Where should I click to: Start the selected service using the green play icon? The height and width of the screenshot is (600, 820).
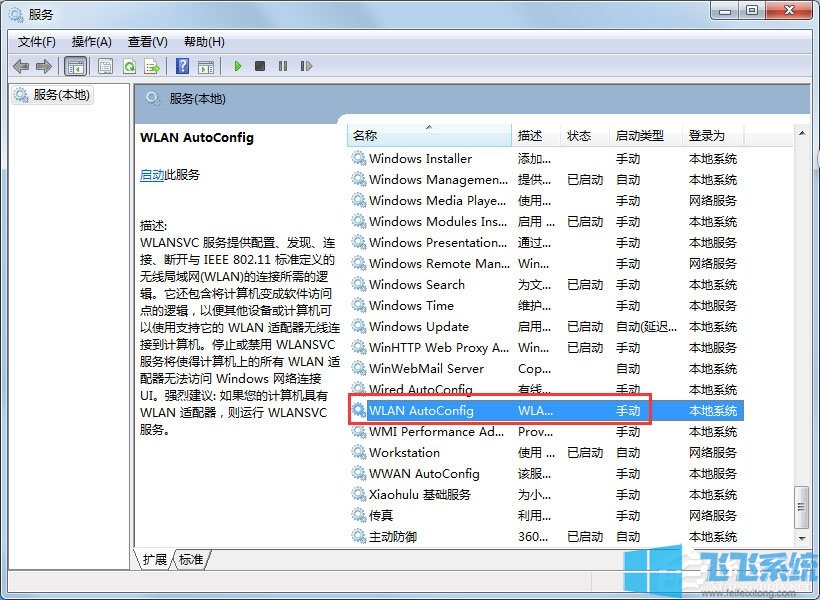pos(237,66)
